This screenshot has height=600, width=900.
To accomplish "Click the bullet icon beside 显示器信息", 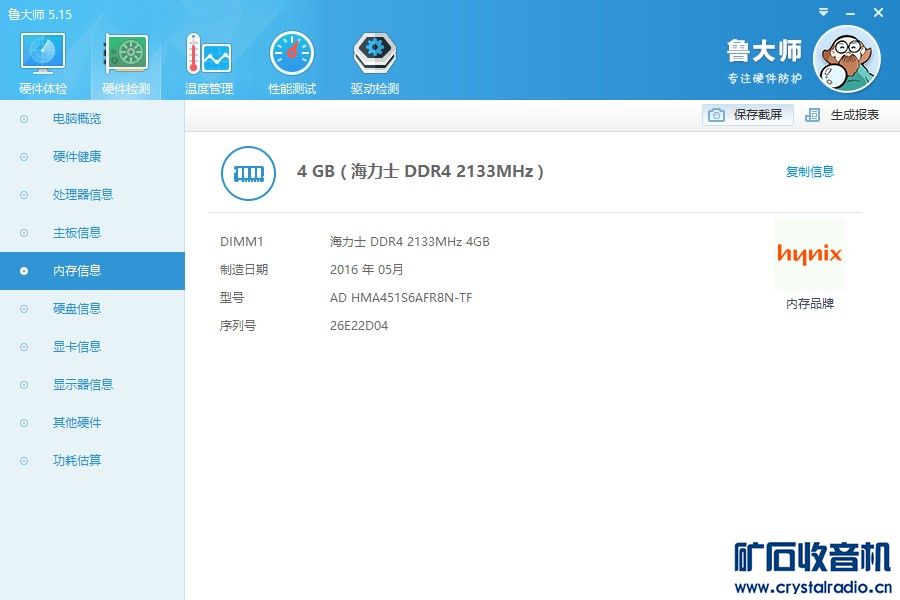I will click(x=24, y=385).
